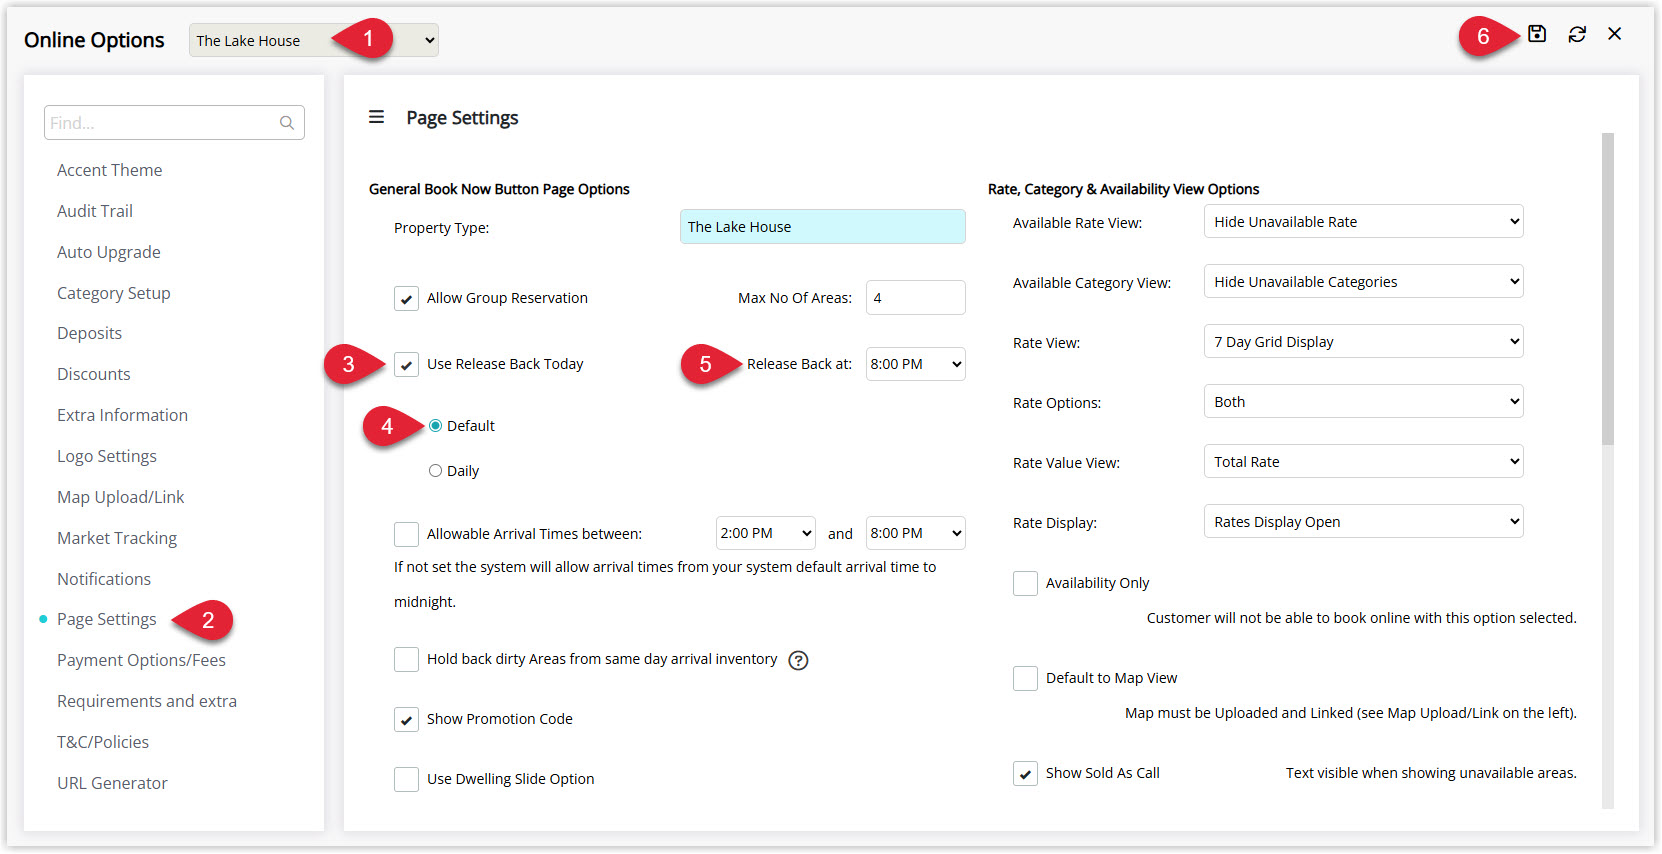Click the search magnifier in Find box
This screenshot has height=854, width=1662.
(287, 123)
